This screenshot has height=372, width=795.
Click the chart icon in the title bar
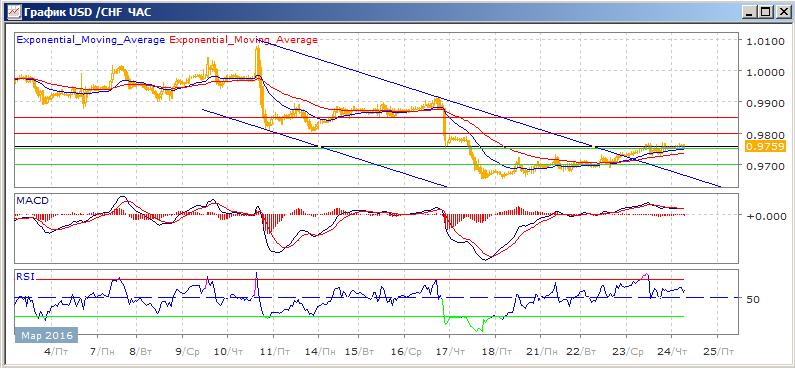click(15, 11)
